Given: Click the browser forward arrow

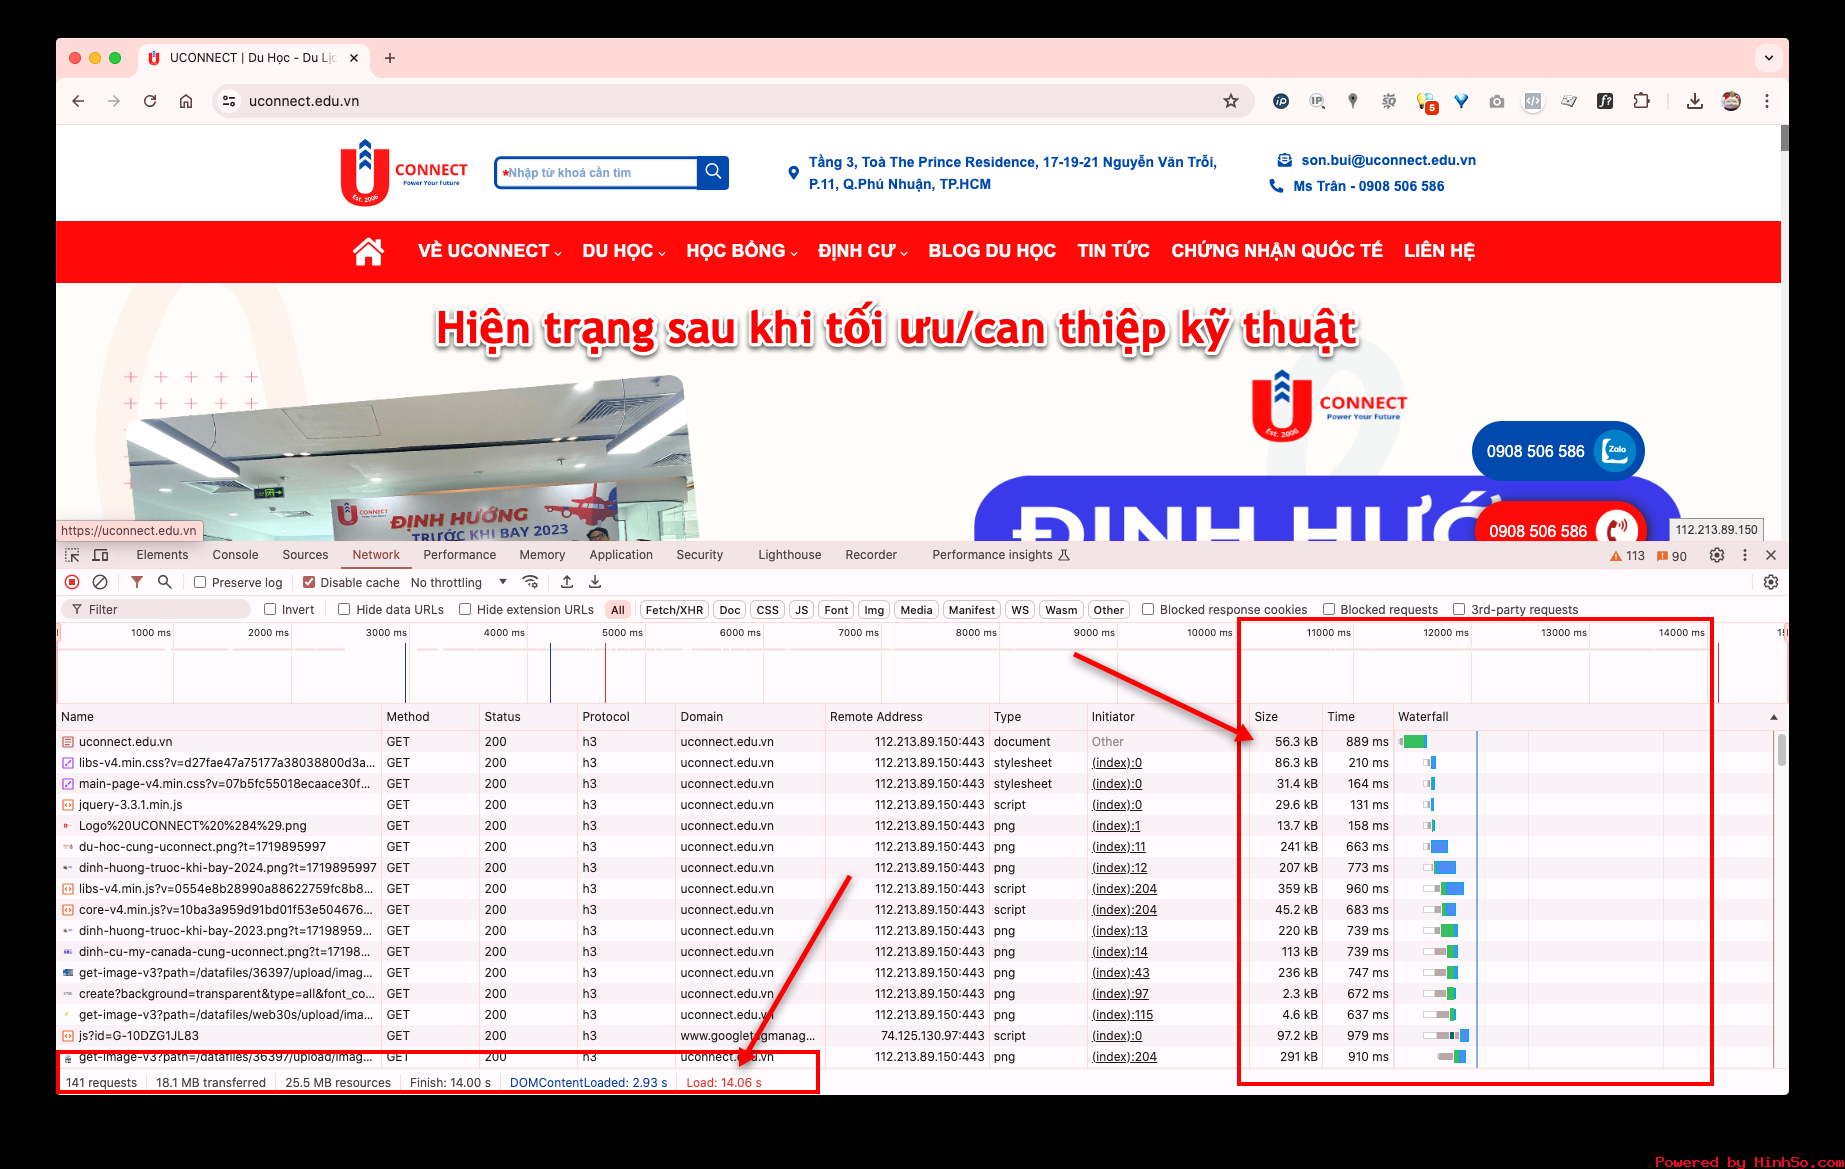Looking at the screenshot, I should click(x=114, y=101).
